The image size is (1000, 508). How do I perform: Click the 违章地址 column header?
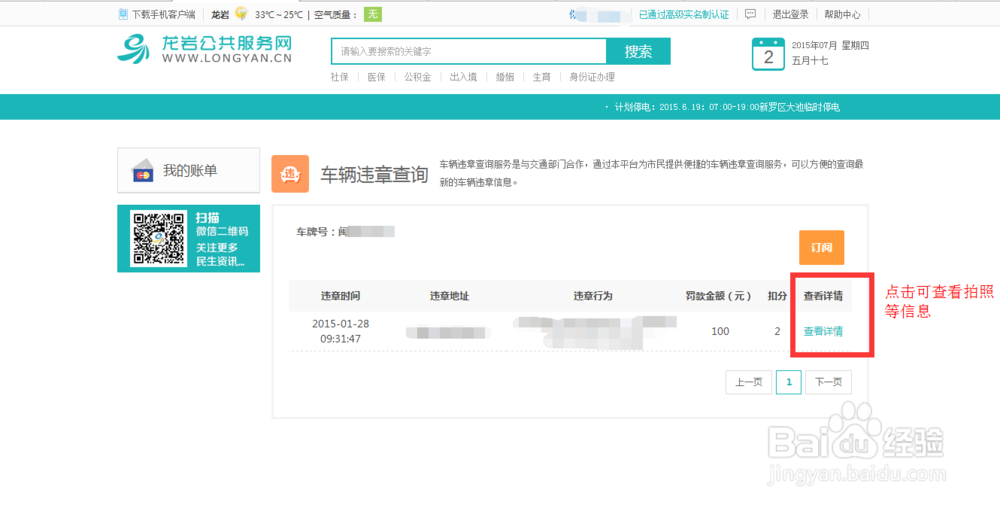tap(449, 296)
